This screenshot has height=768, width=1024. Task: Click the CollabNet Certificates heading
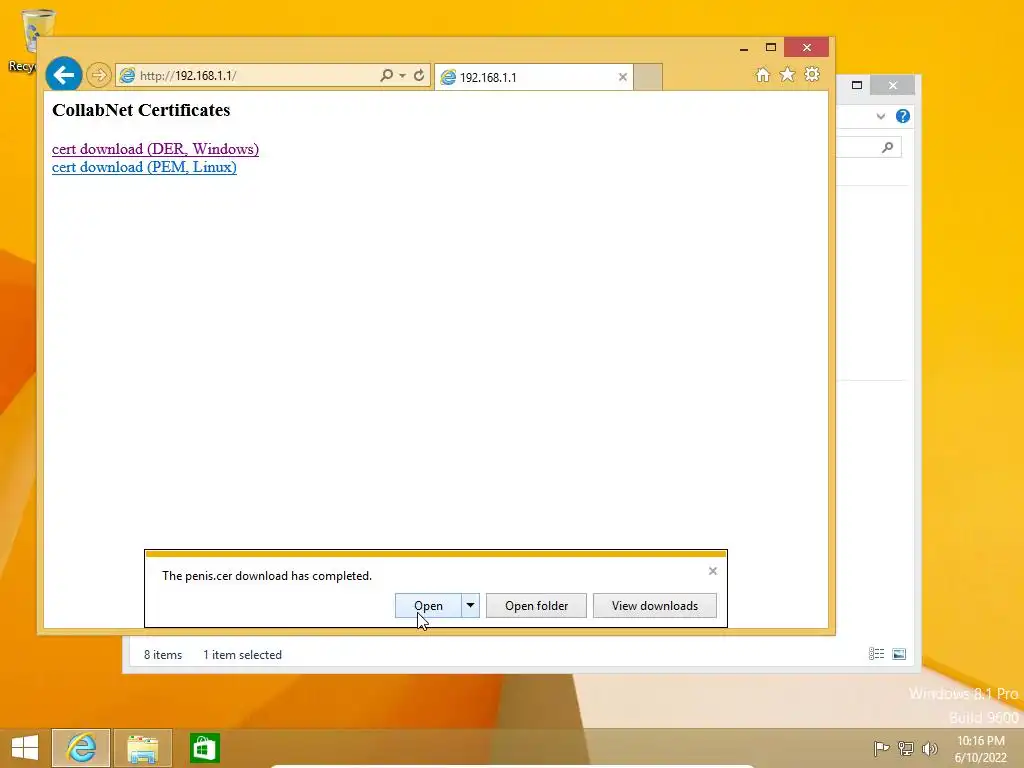coord(141,110)
